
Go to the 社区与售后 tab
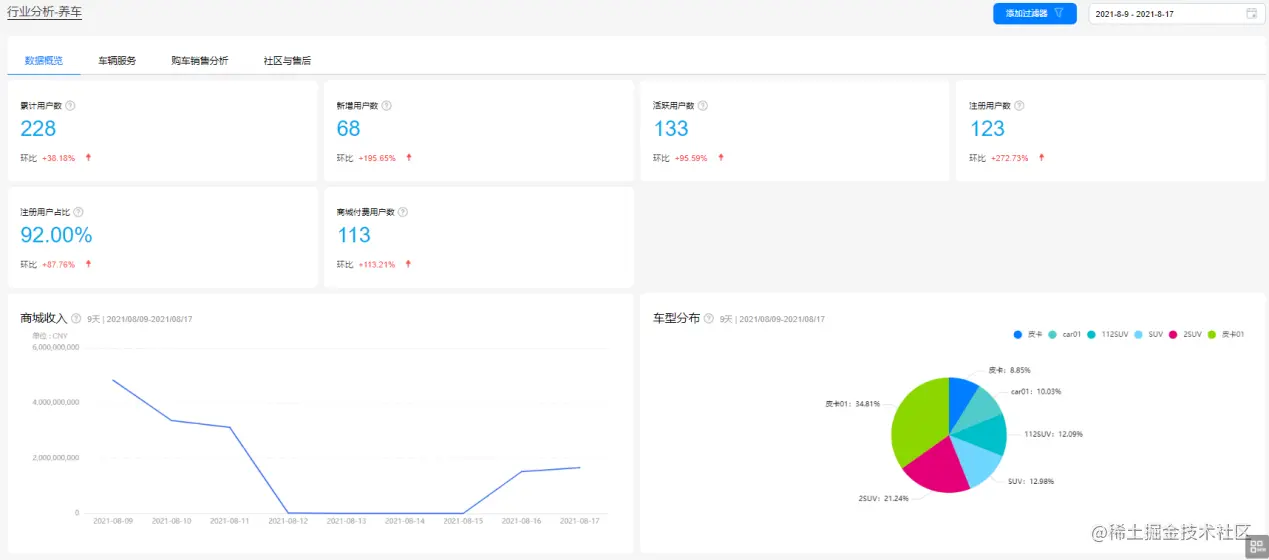(287, 61)
